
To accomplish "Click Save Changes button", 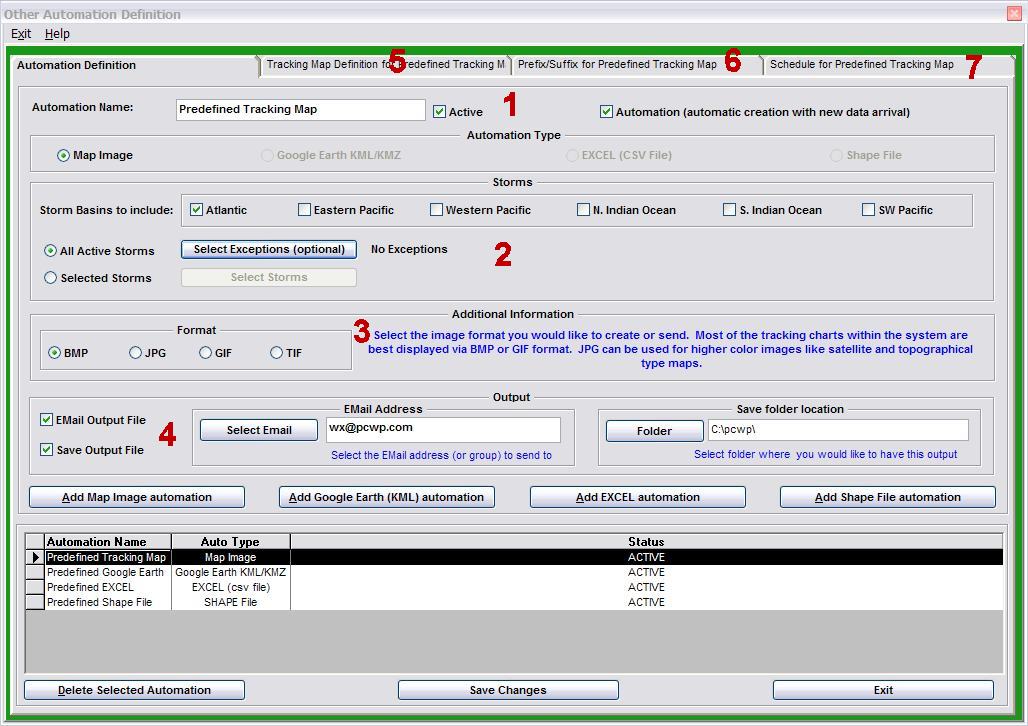I will 508,690.
